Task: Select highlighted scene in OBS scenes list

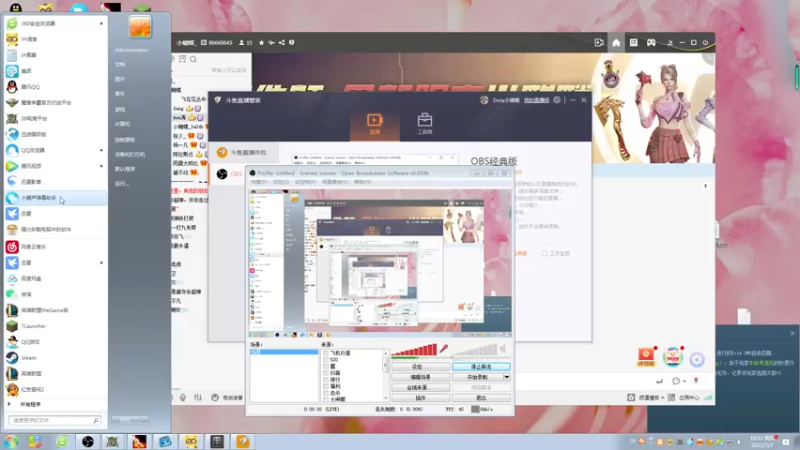Action: click(x=284, y=352)
